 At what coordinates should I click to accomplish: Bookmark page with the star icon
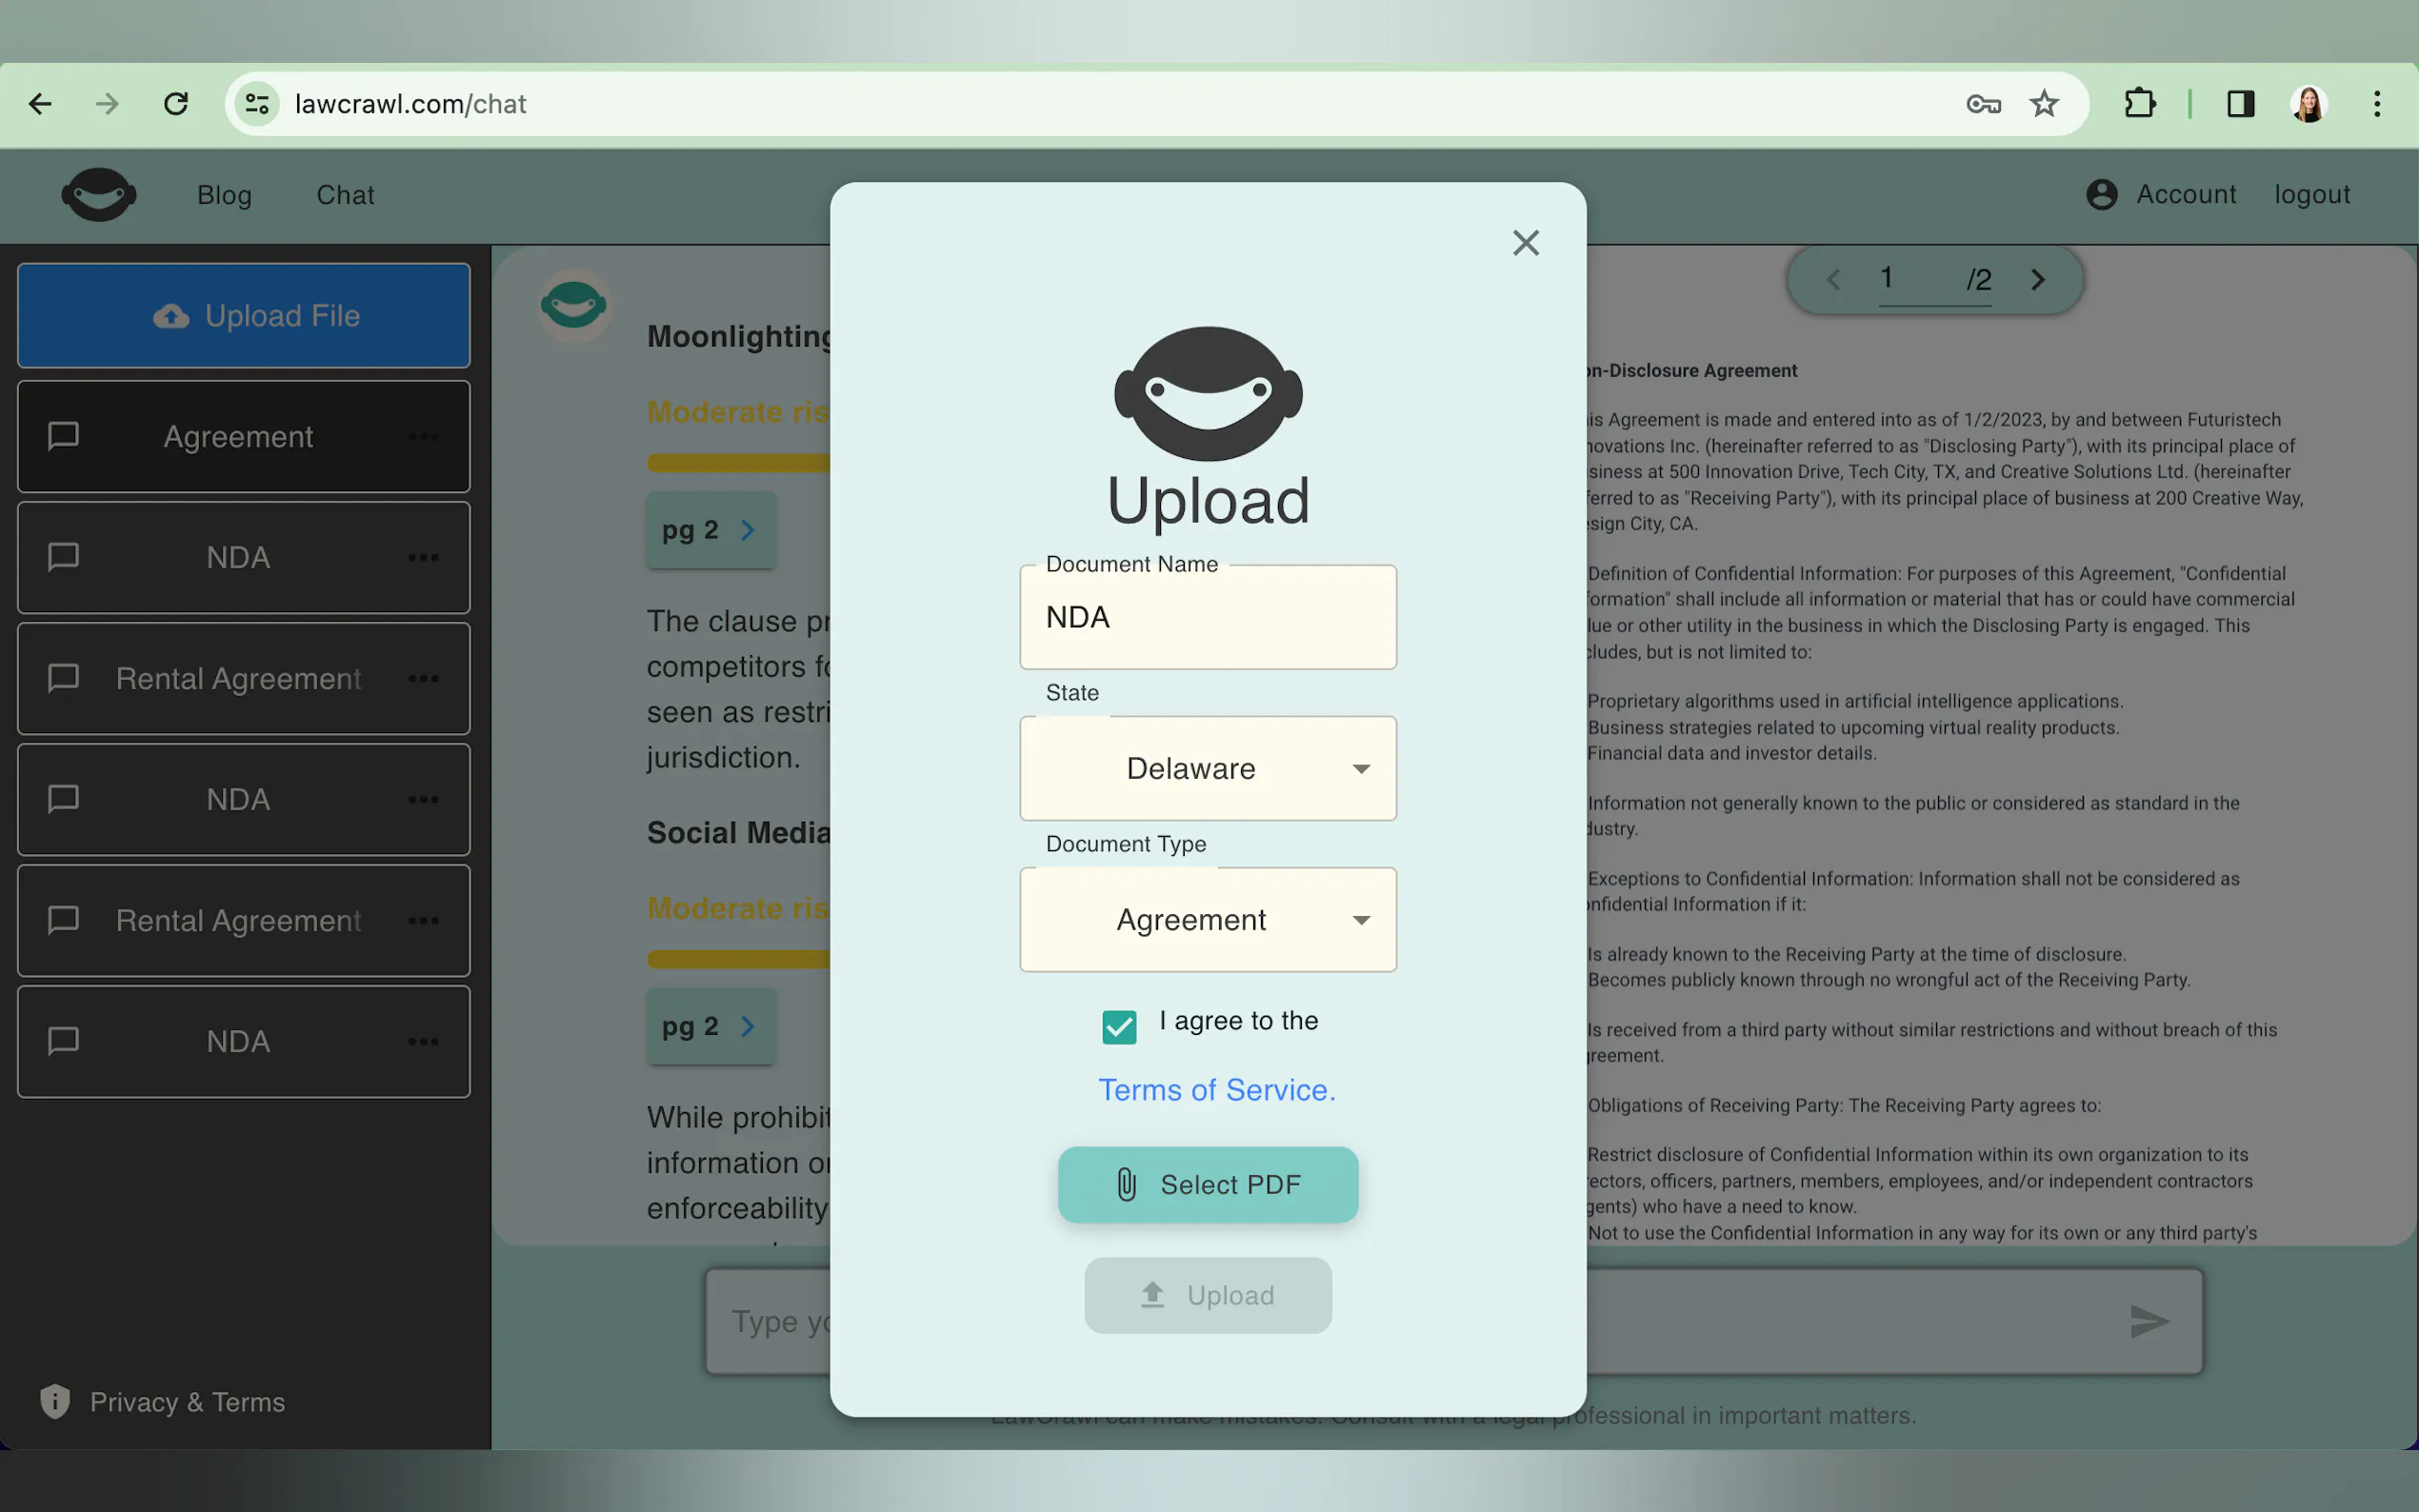pos(2043,104)
